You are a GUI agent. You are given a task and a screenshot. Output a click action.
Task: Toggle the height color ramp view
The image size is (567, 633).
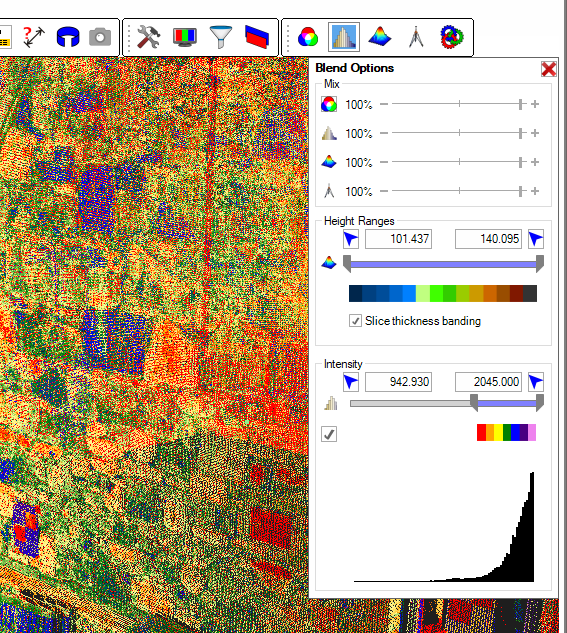point(380,37)
